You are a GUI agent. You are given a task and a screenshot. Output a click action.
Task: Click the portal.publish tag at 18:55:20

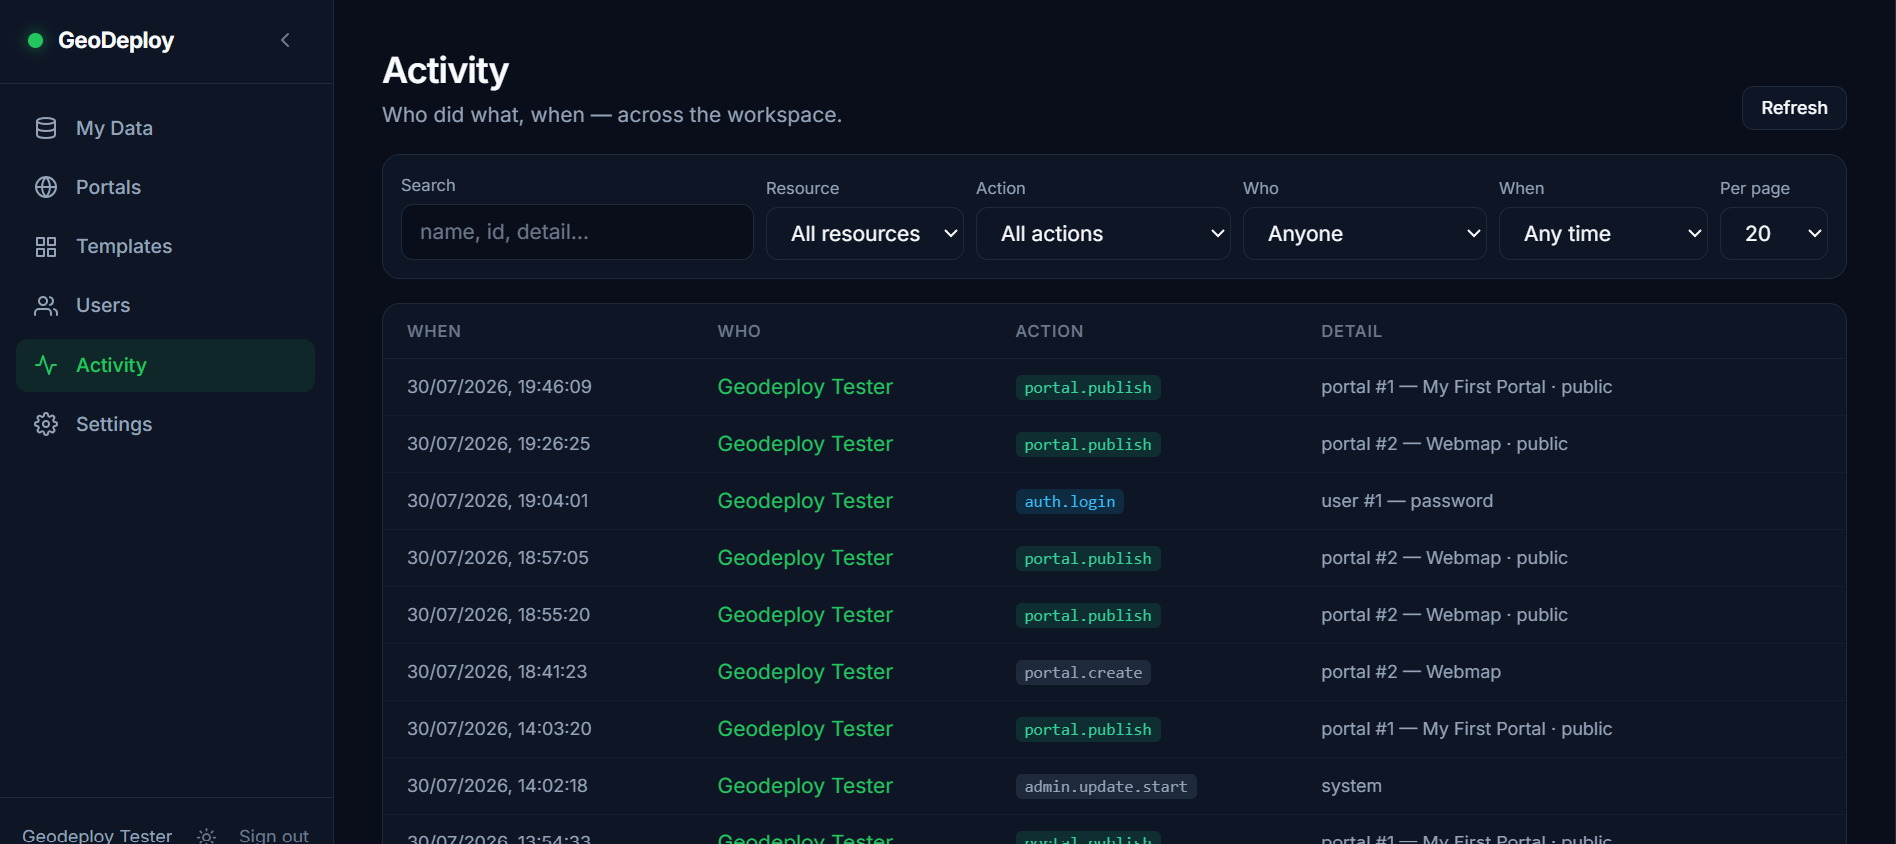pyautogui.click(x=1088, y=615)
